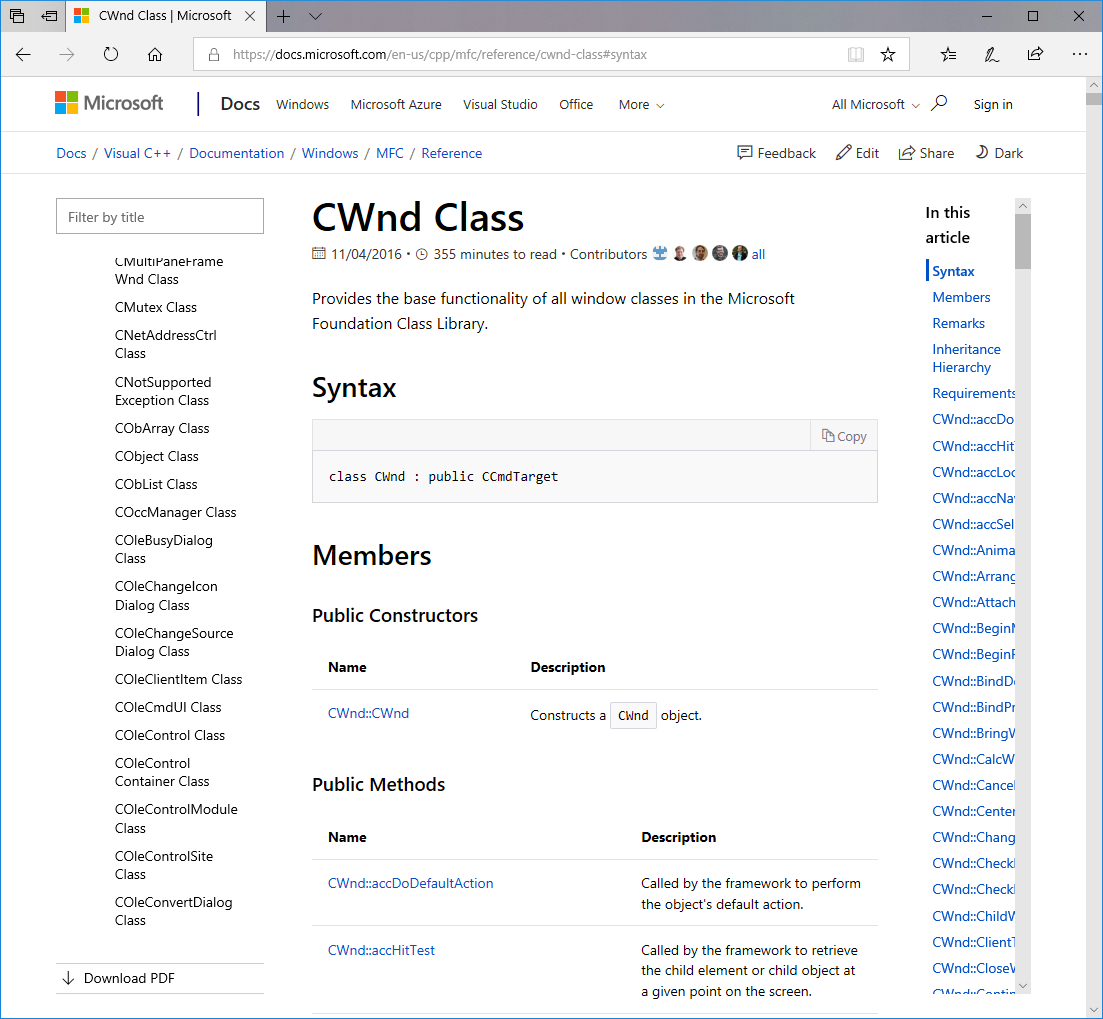
Task: Click the Visual C++ breadcrumb
Action: tap(137, 153)
